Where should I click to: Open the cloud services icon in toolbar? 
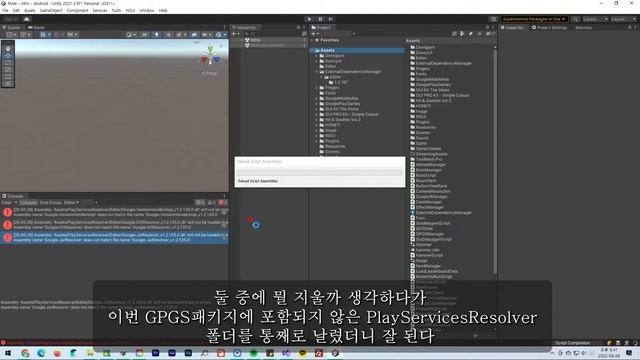coord(27,19)
